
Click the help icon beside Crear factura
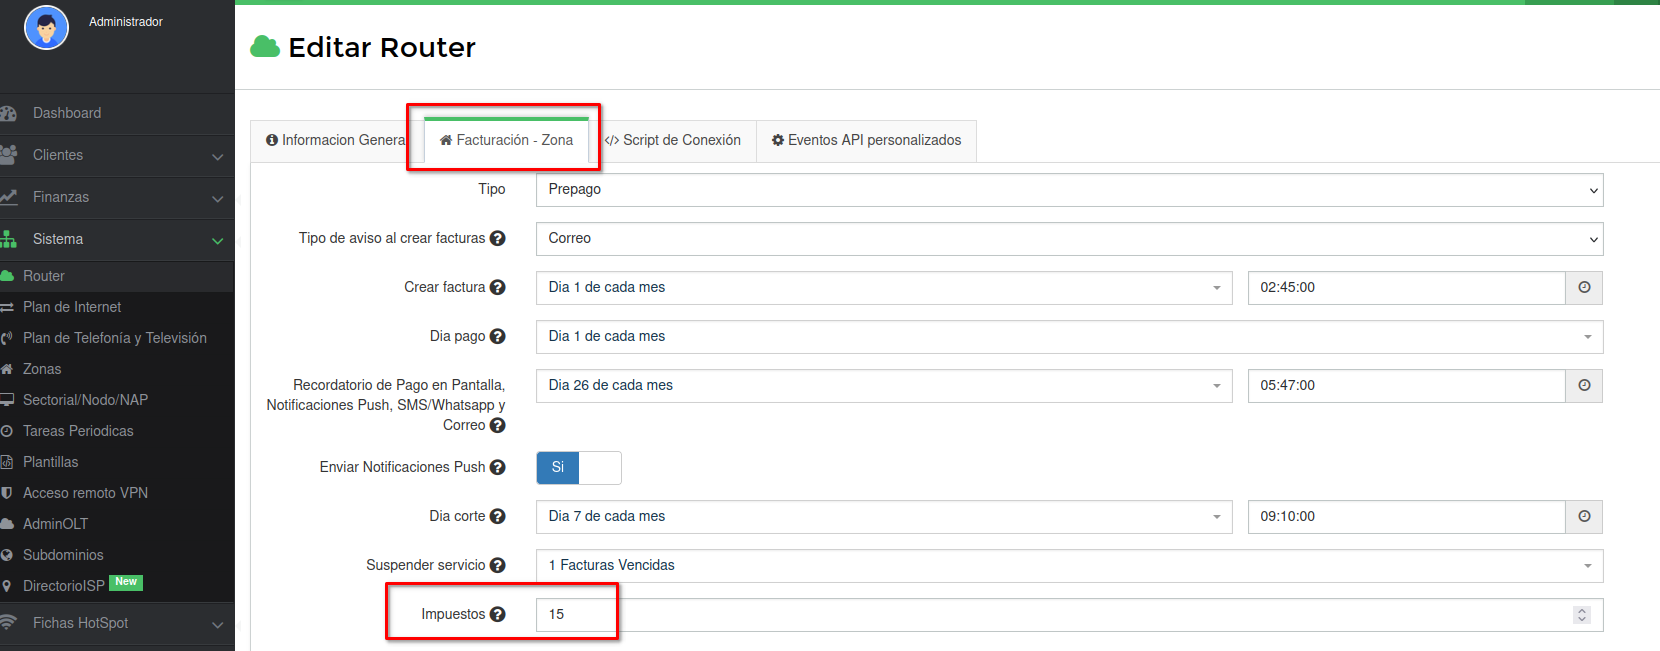[x=497, y=288]
